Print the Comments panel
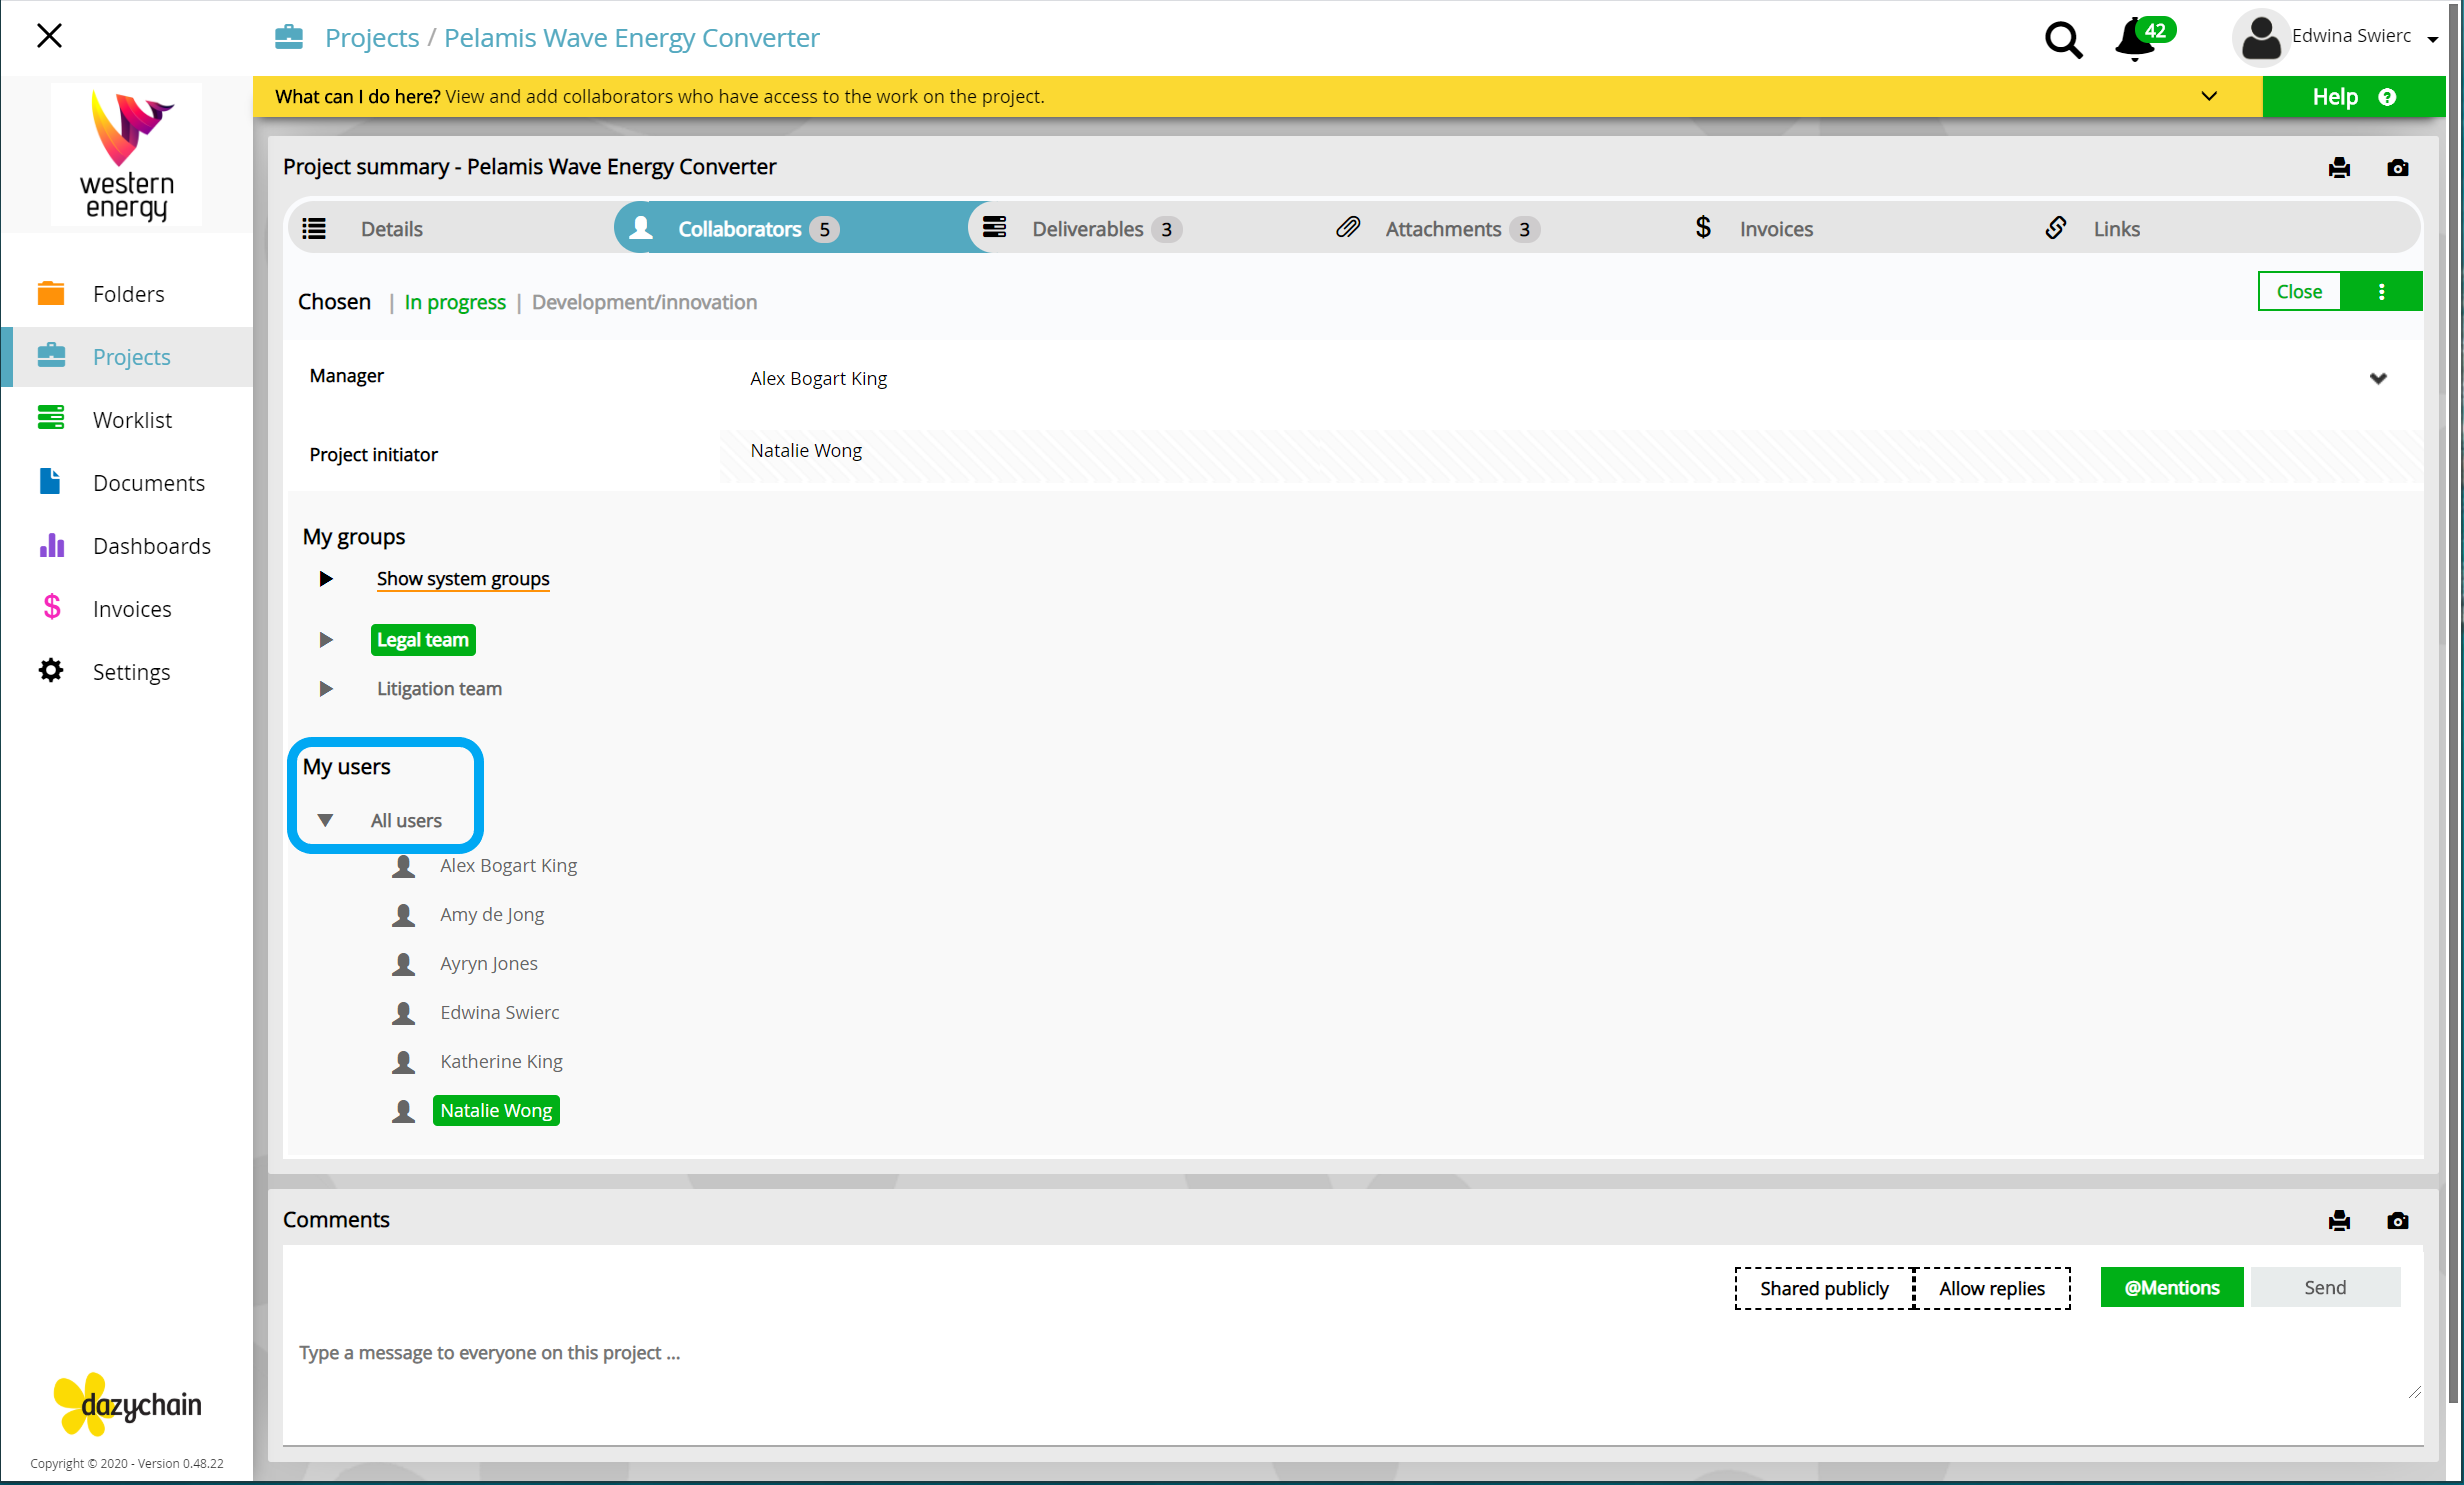The width and height of the screenshot is (2464, 1485). coord(2339,1220)
